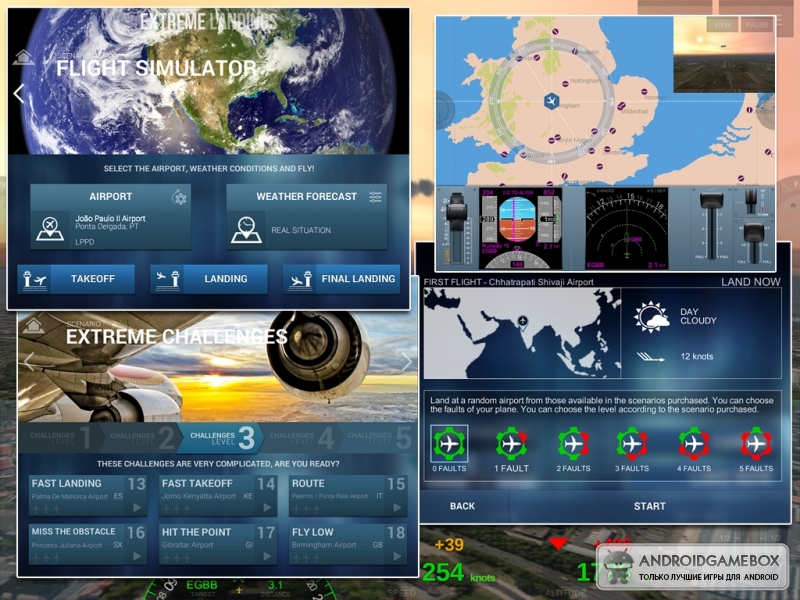
Task: Click the TAKEOFF button
Action: click(x=77, y=279)
